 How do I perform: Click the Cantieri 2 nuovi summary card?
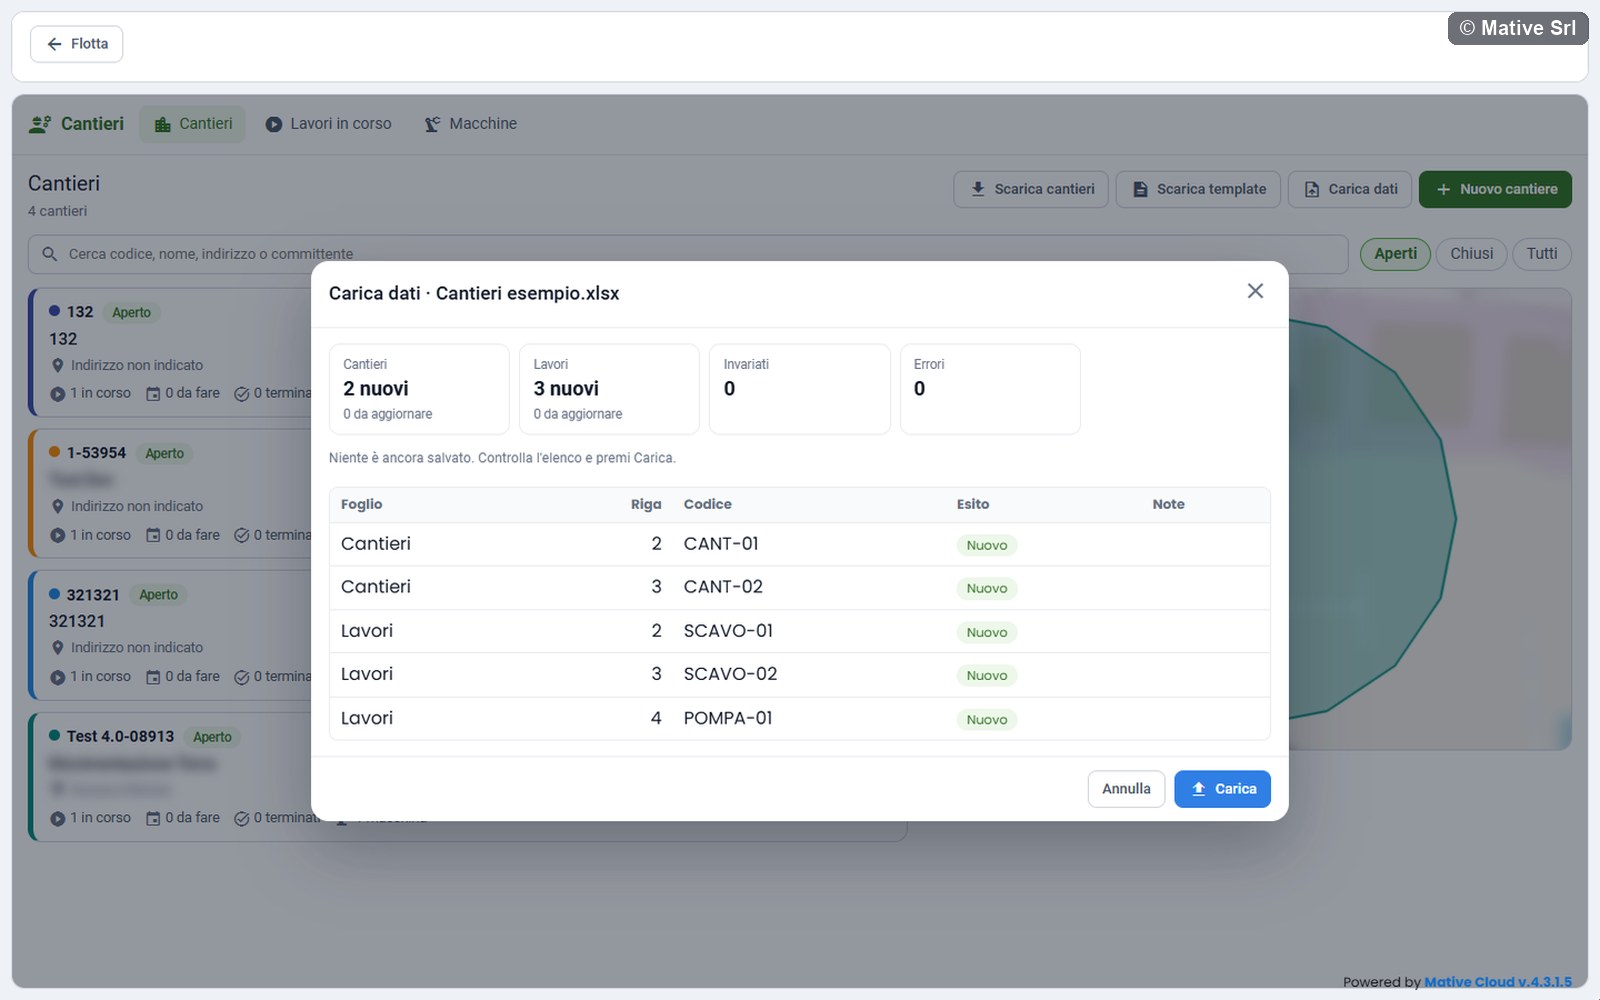pyautogui.click(x=419, y=389)
